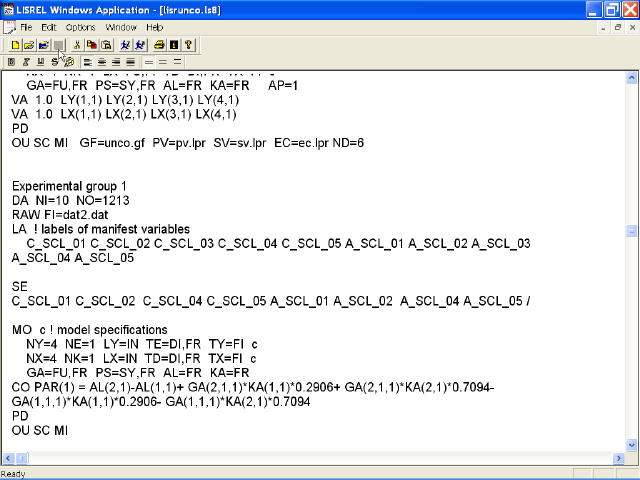
Task: Open the File menu
Action: pyautogui.click(x=26, y=27)
